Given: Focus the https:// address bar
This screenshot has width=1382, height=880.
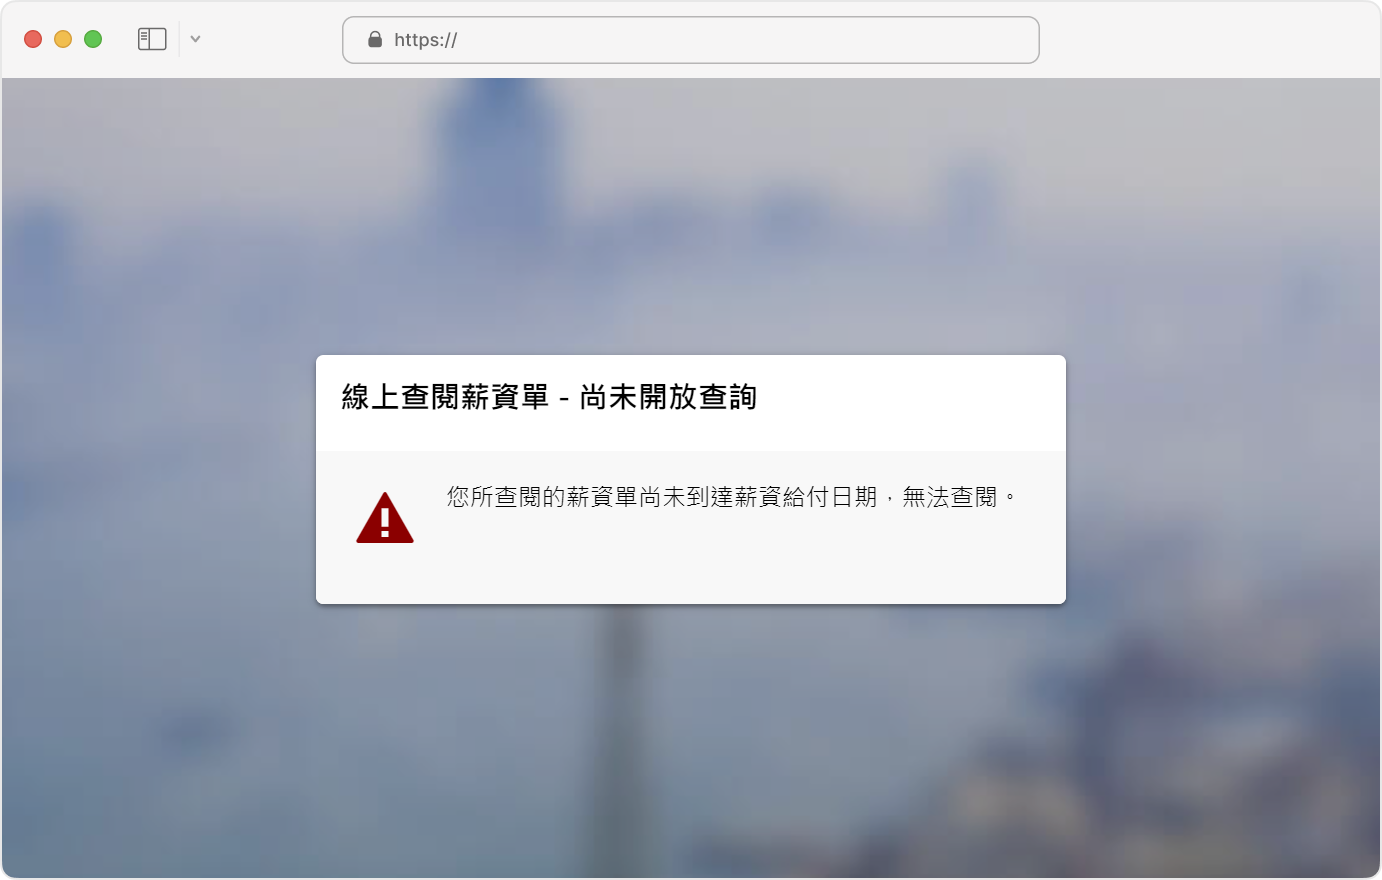Looking at the screenshot, I should (691, 40).
